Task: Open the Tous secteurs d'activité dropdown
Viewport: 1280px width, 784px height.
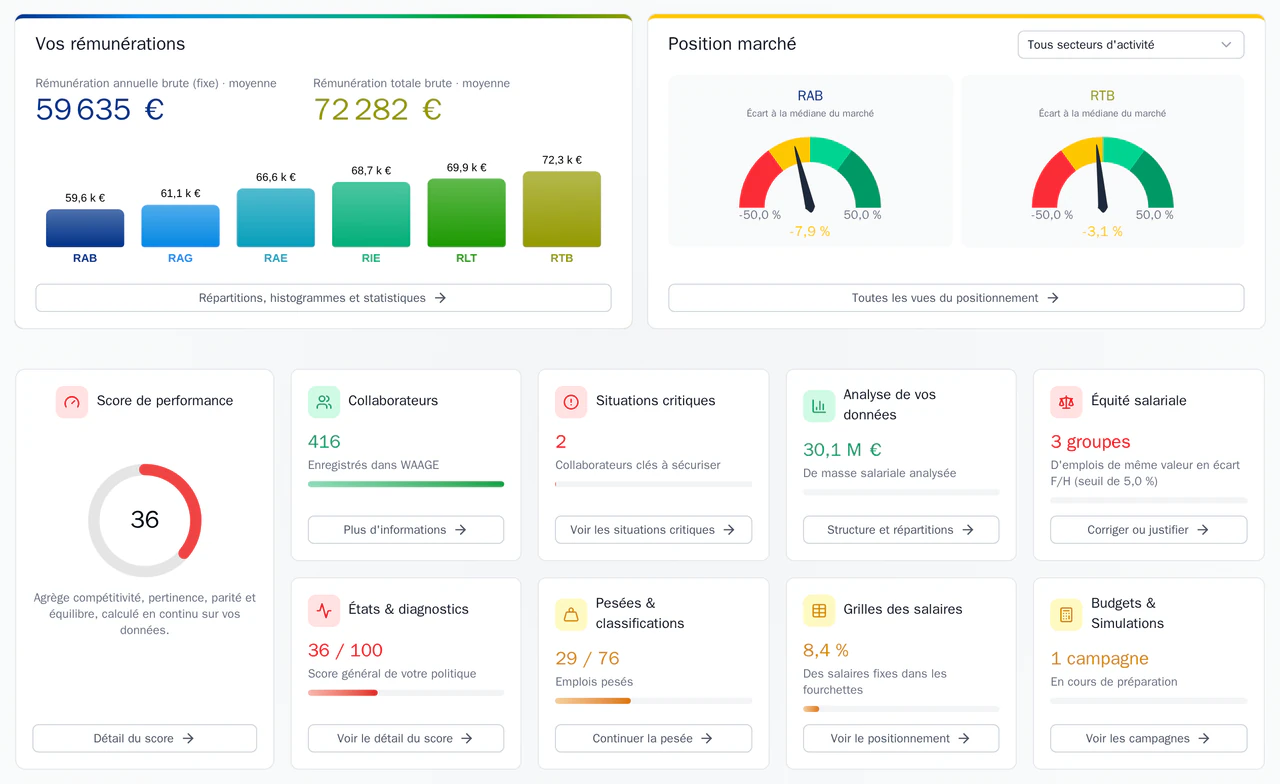Action: point(1131,45)
